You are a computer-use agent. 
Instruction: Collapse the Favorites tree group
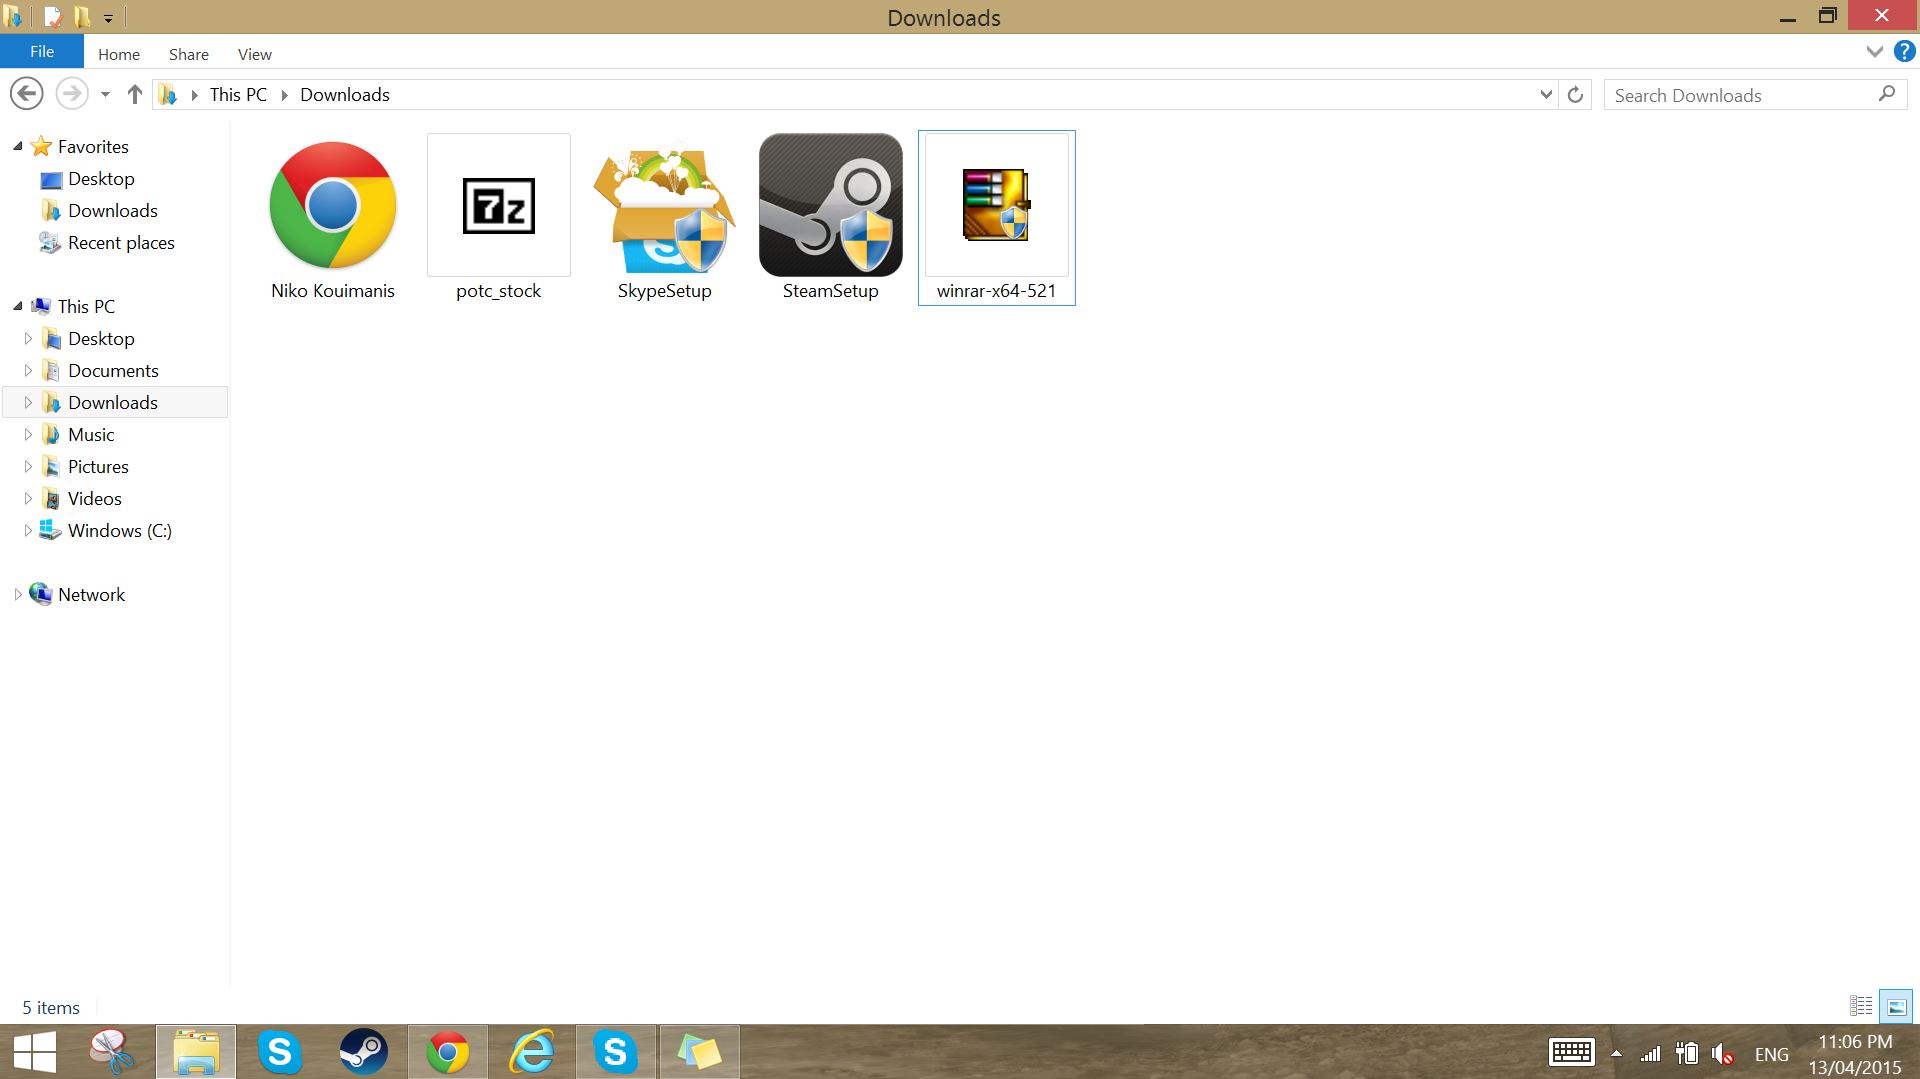pos(17,146)
